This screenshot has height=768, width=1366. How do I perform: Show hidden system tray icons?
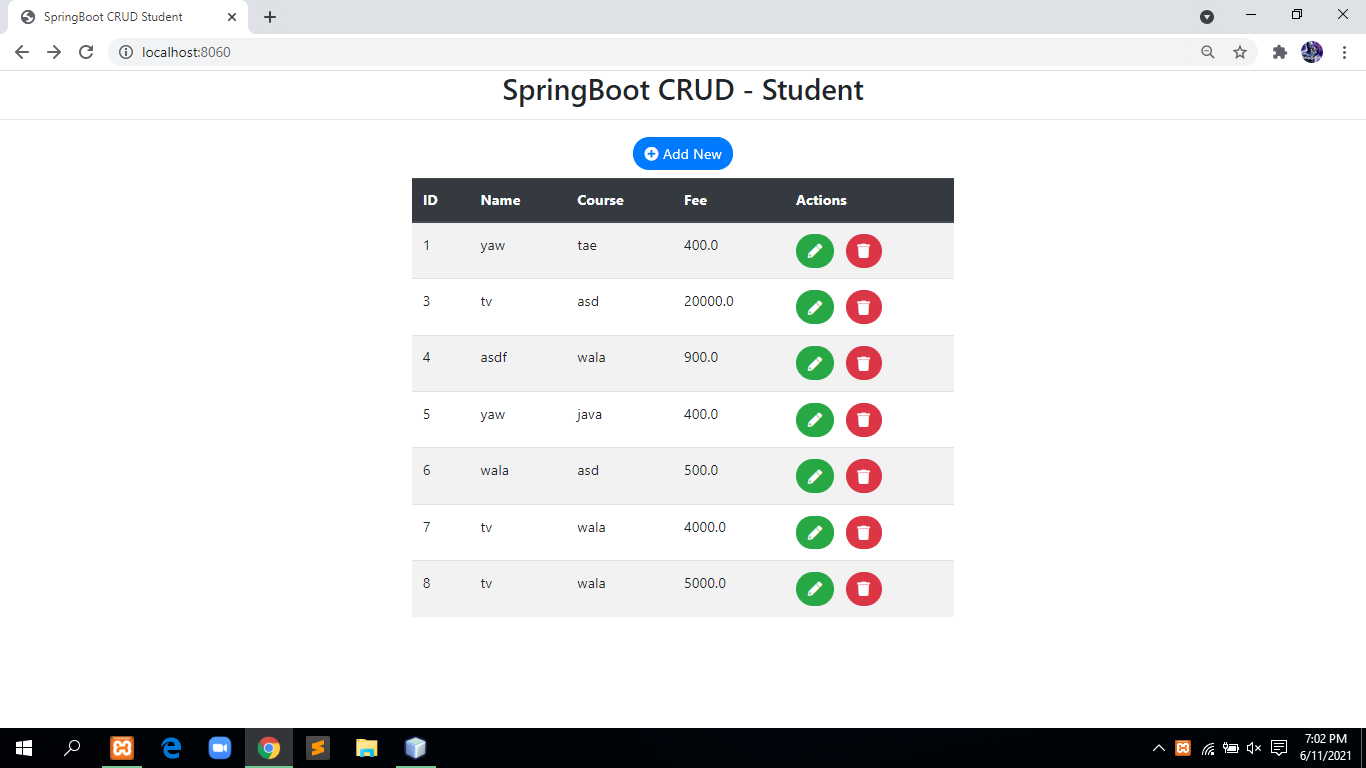(1159, 748)
